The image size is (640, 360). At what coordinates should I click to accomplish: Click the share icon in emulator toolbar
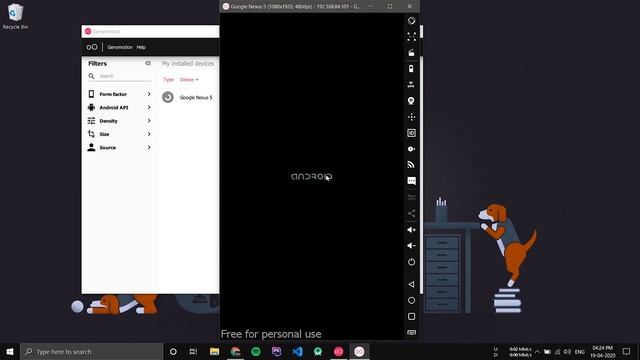411,213
